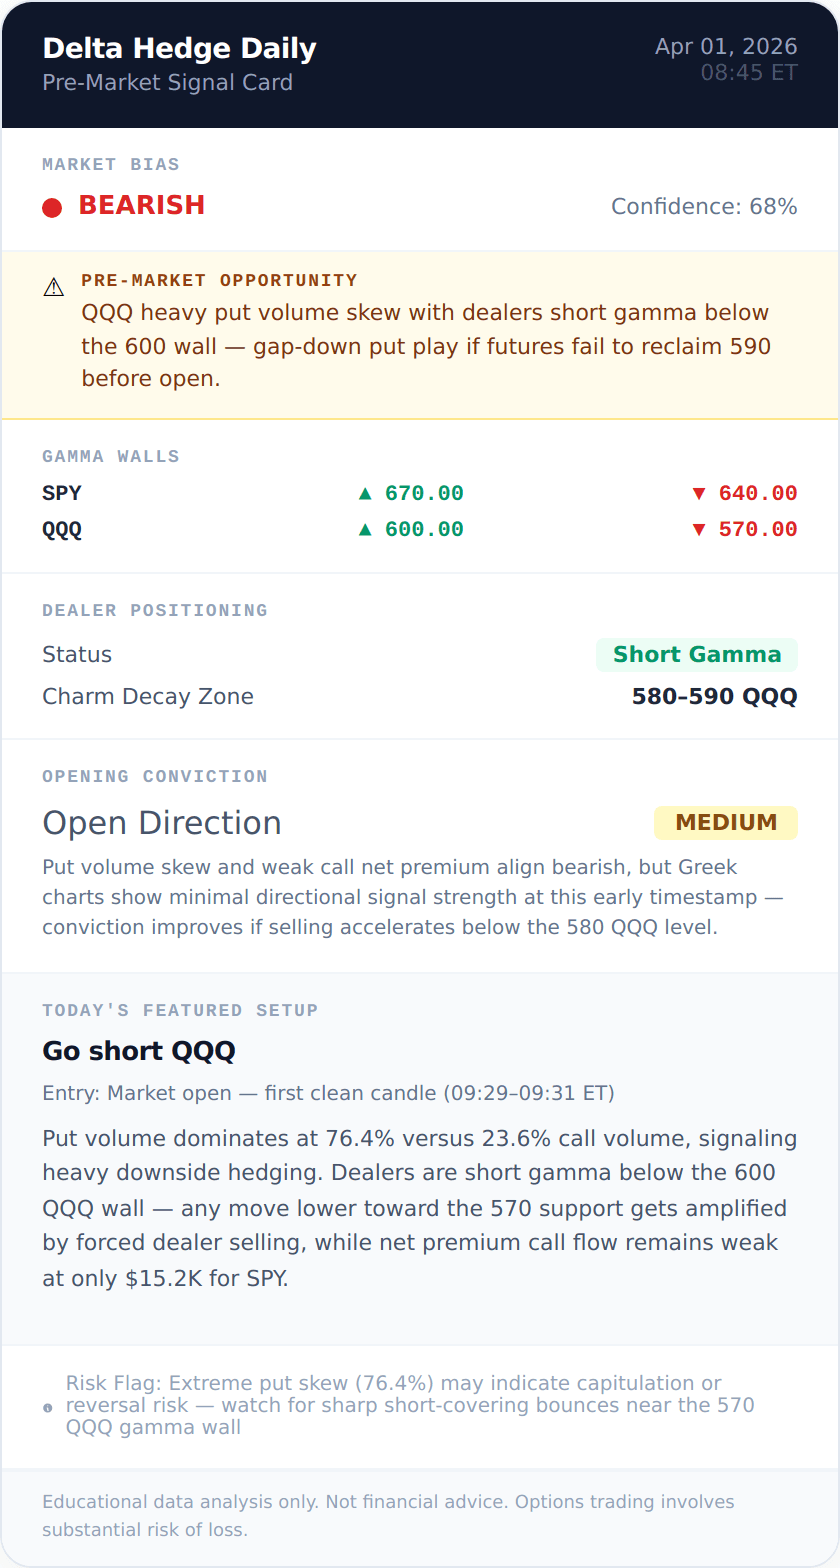This screenshot has height=1568, width=840.
Task: Click the 580–590 QQQ charm zone value
Action: (x=714, y=697)
